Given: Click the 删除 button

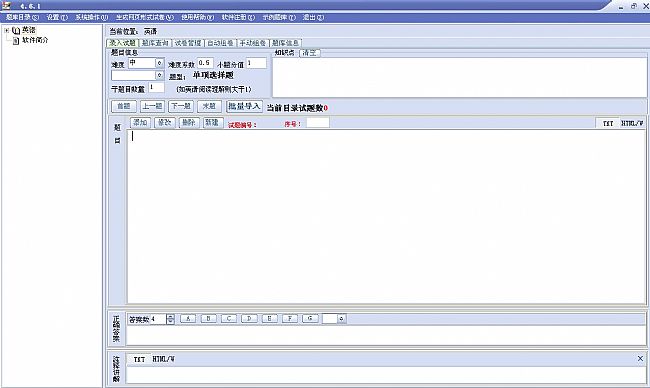Looking at the screenshot, I should [189, 123].
